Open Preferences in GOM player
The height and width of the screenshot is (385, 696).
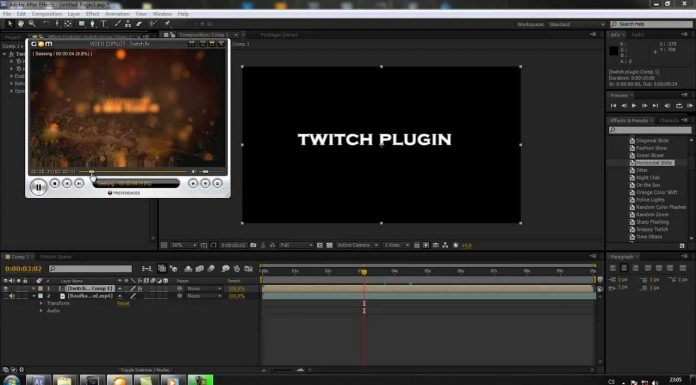(x=124, y=193)
